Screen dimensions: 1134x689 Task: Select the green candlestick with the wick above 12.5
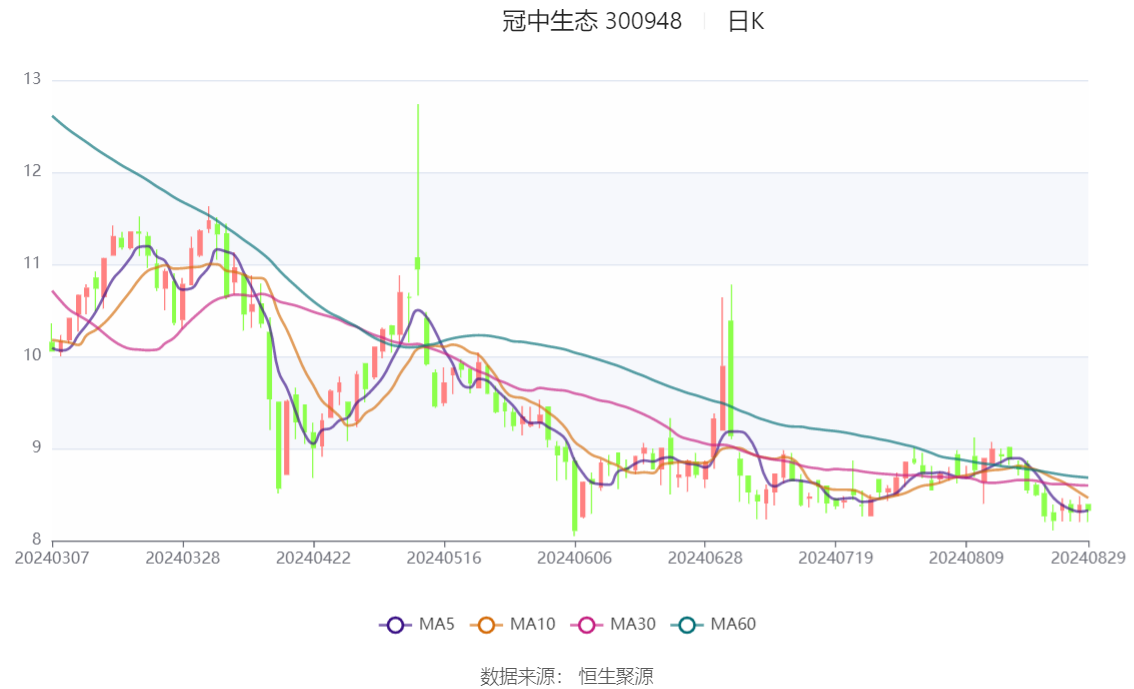tap(417, 263)
